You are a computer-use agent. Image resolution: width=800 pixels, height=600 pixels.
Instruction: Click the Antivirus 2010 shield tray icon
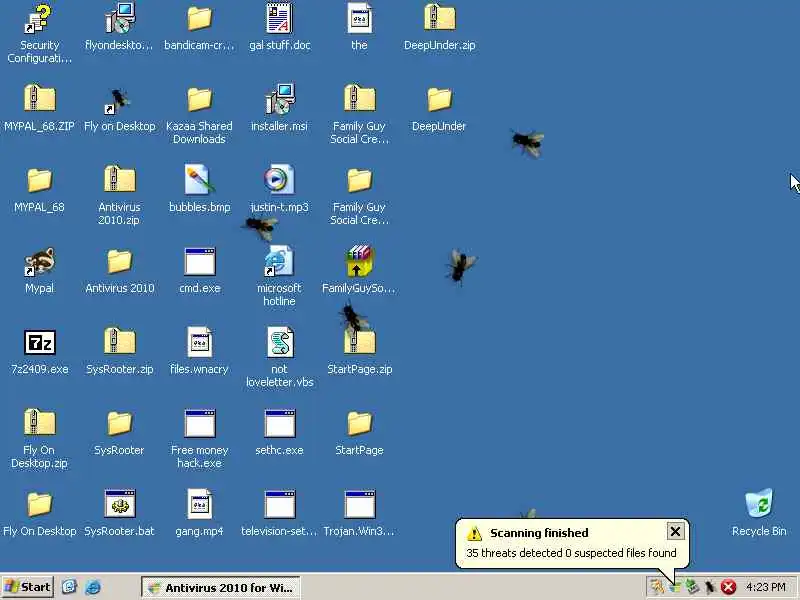pos(674,588)
